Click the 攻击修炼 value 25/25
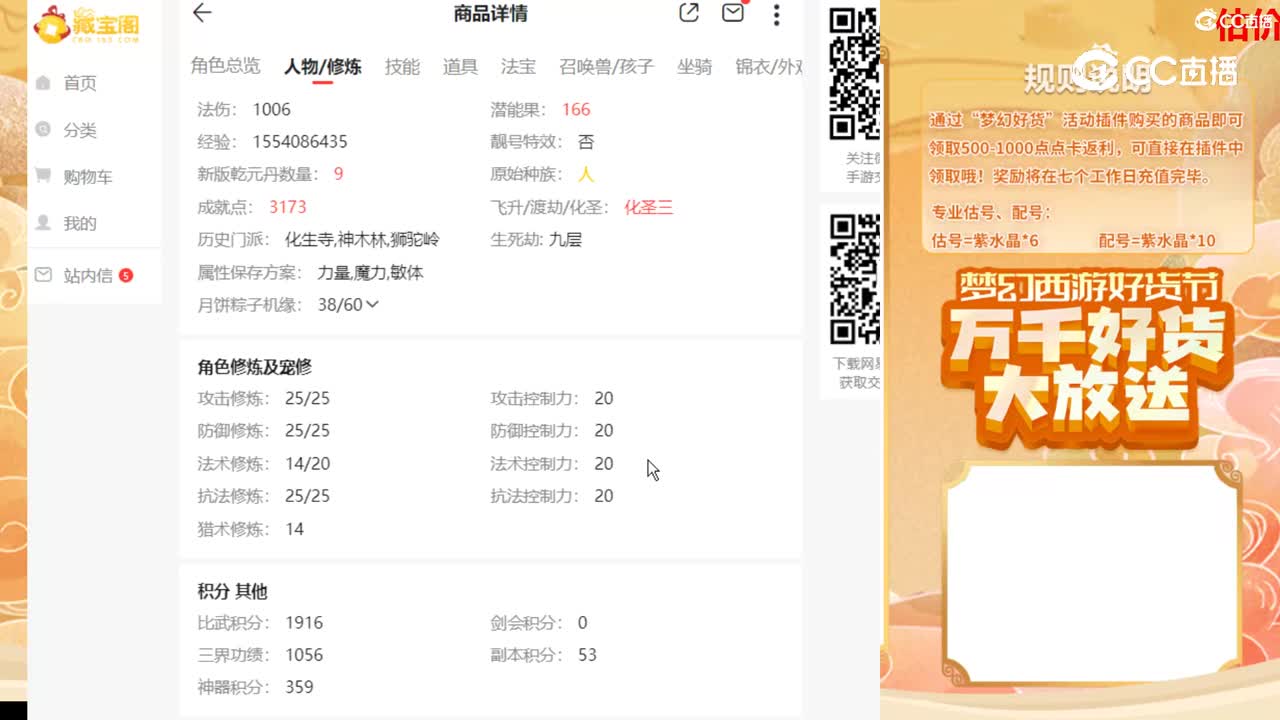This screenshot has height=720, width=1280. coord(307,398)
